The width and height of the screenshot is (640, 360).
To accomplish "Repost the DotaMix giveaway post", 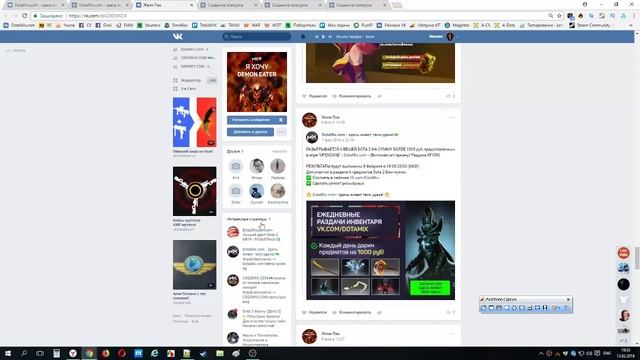I will click(379, 312).
